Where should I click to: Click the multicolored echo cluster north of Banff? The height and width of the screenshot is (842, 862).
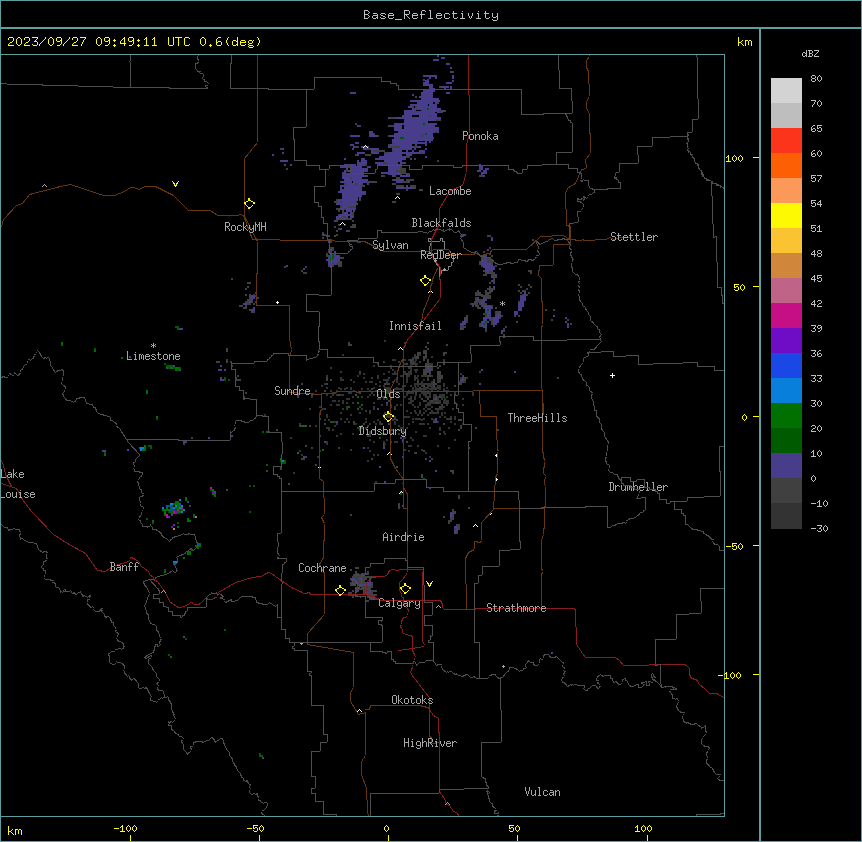coord(175,508)
